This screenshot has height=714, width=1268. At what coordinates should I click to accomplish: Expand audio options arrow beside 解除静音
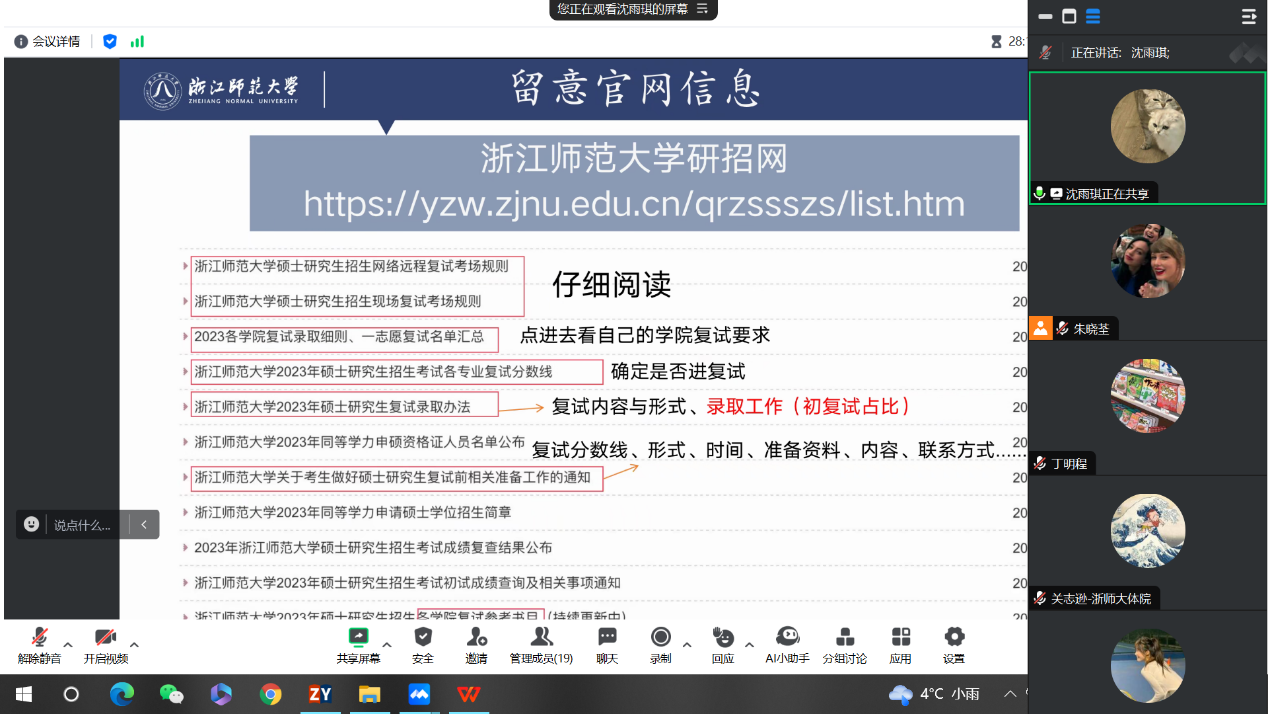point(68,645)
